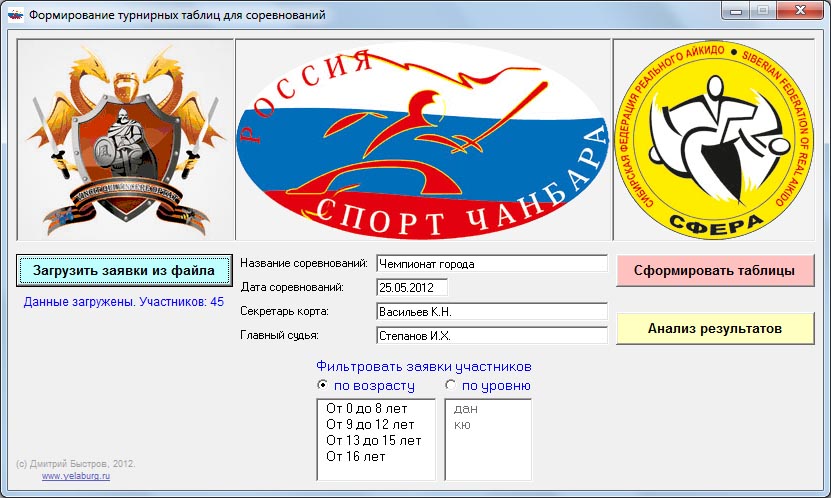Close the tournament tables window
Screen dimensions: 831x498
click(x=800, y=11)
